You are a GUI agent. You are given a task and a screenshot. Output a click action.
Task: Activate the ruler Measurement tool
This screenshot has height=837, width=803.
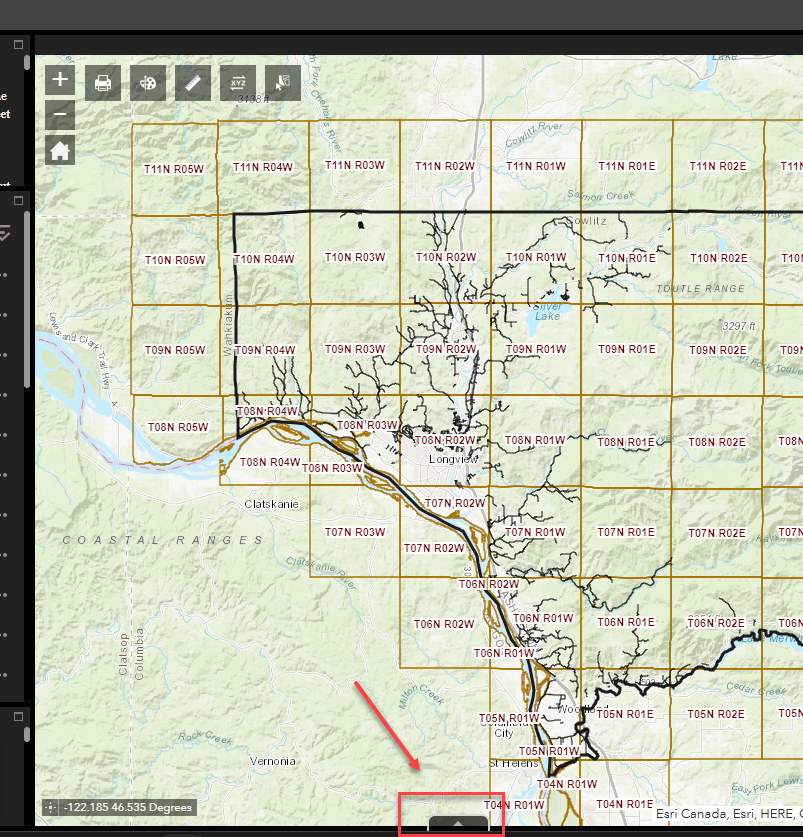click(192, 83)
